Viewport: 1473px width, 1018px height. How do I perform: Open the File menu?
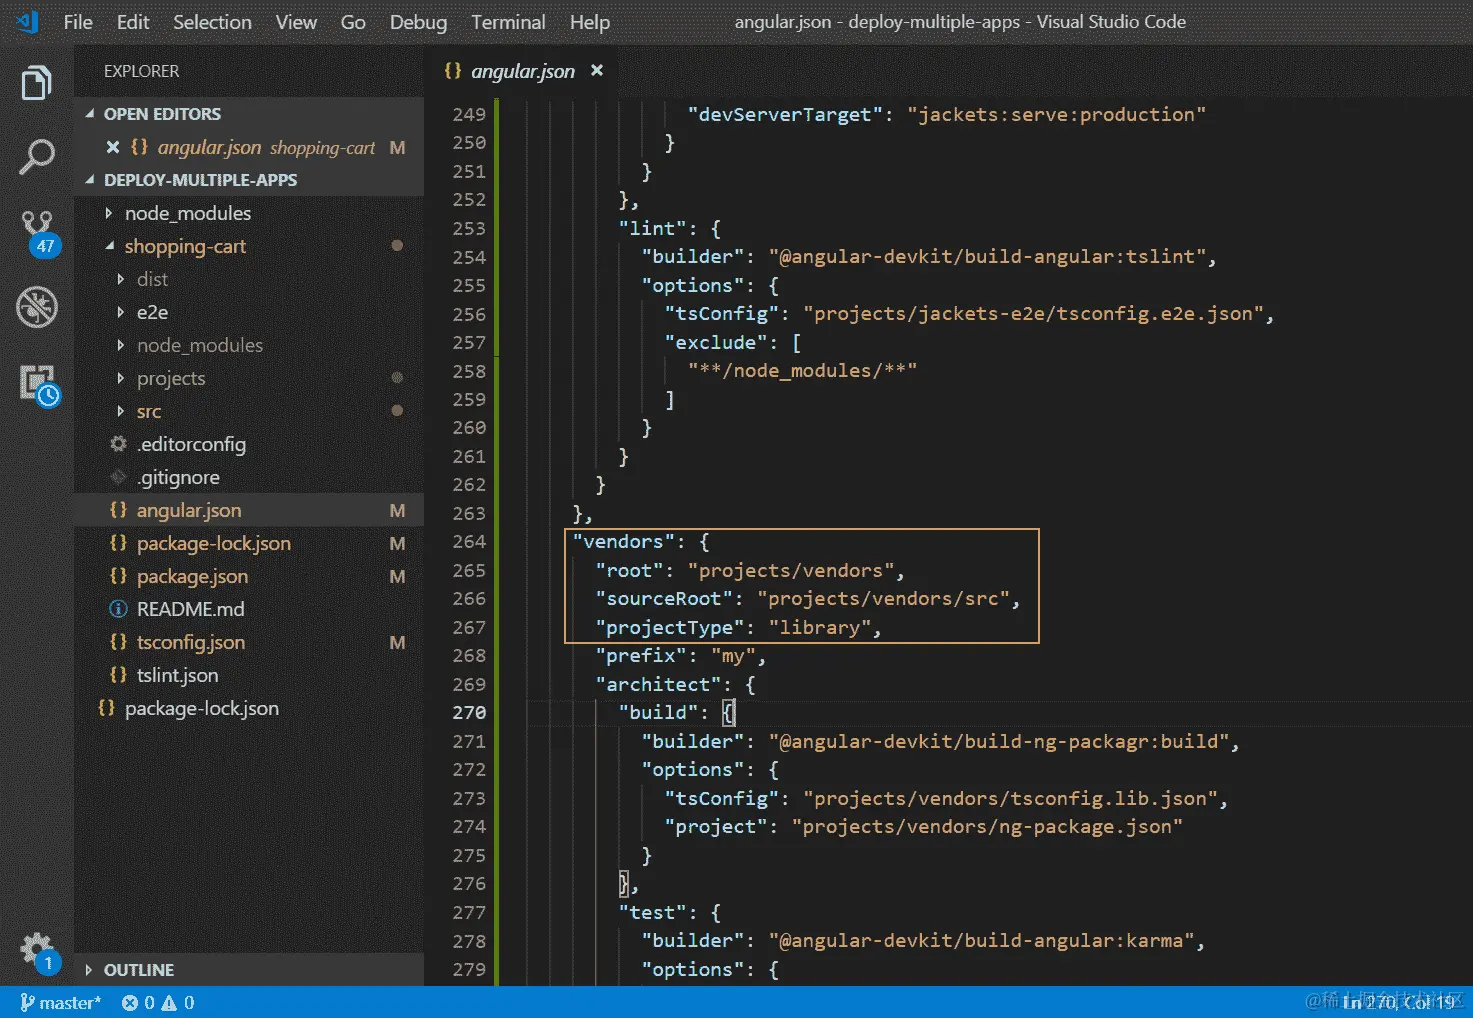click(x=78, y=22)
